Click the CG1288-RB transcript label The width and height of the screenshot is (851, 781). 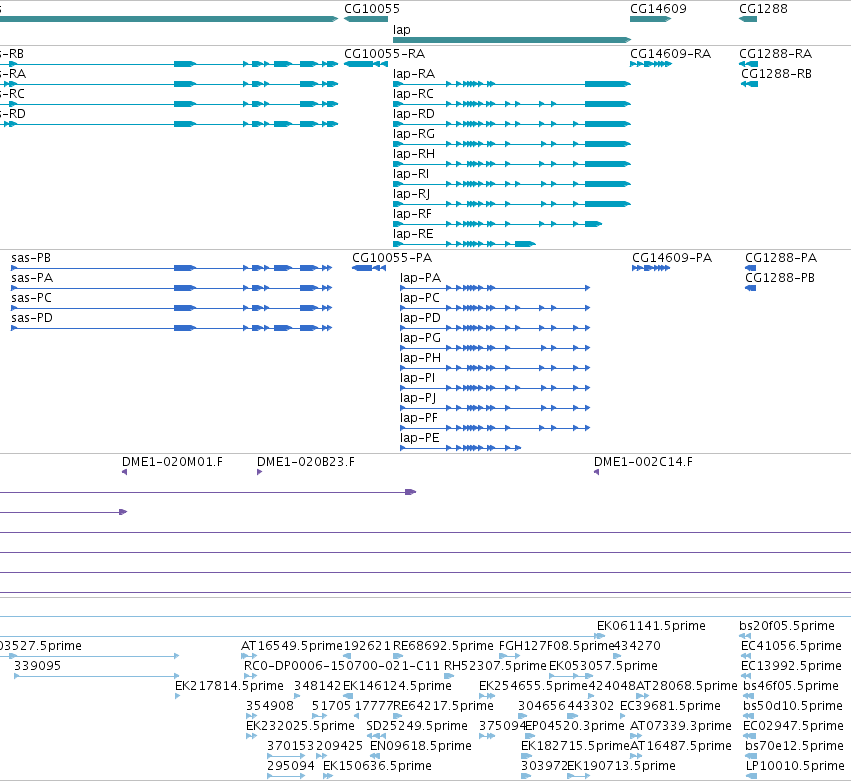click(x=777, y=74)
